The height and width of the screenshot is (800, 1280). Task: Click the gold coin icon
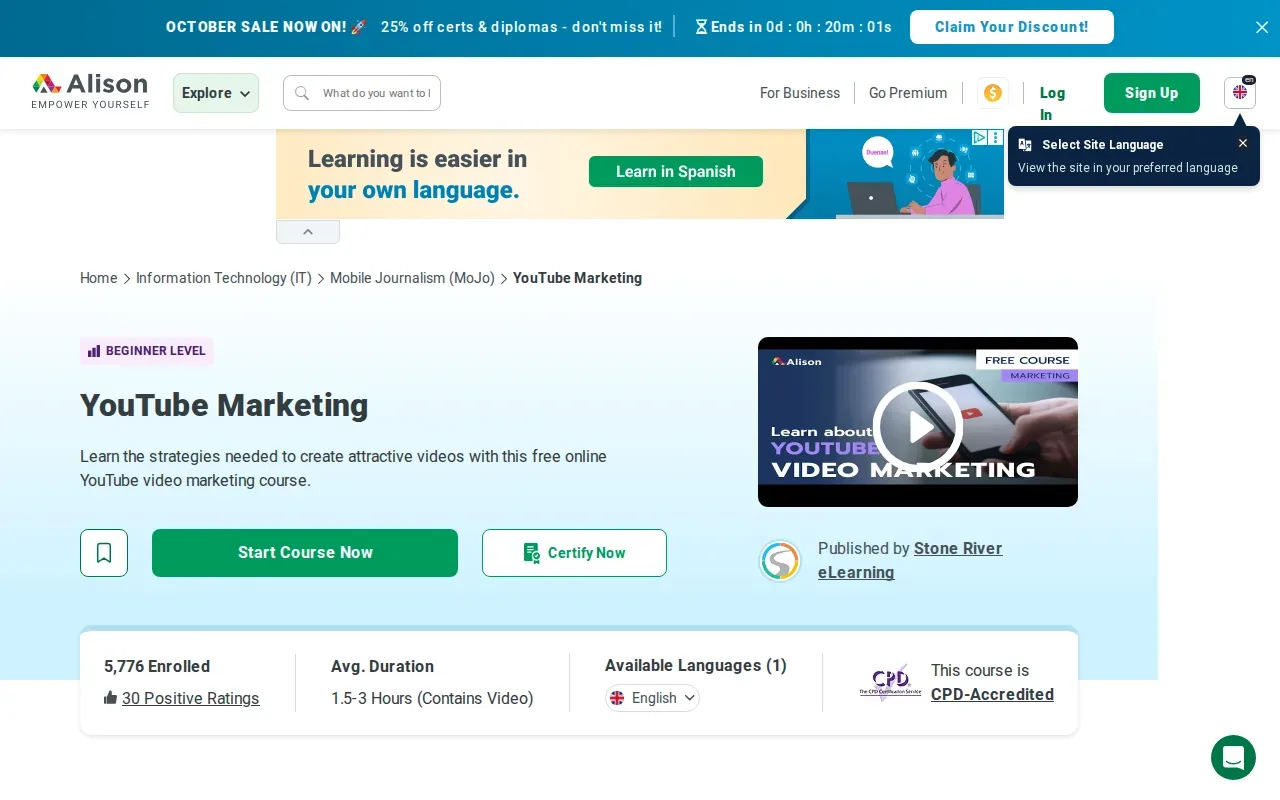tap(993, 93)
